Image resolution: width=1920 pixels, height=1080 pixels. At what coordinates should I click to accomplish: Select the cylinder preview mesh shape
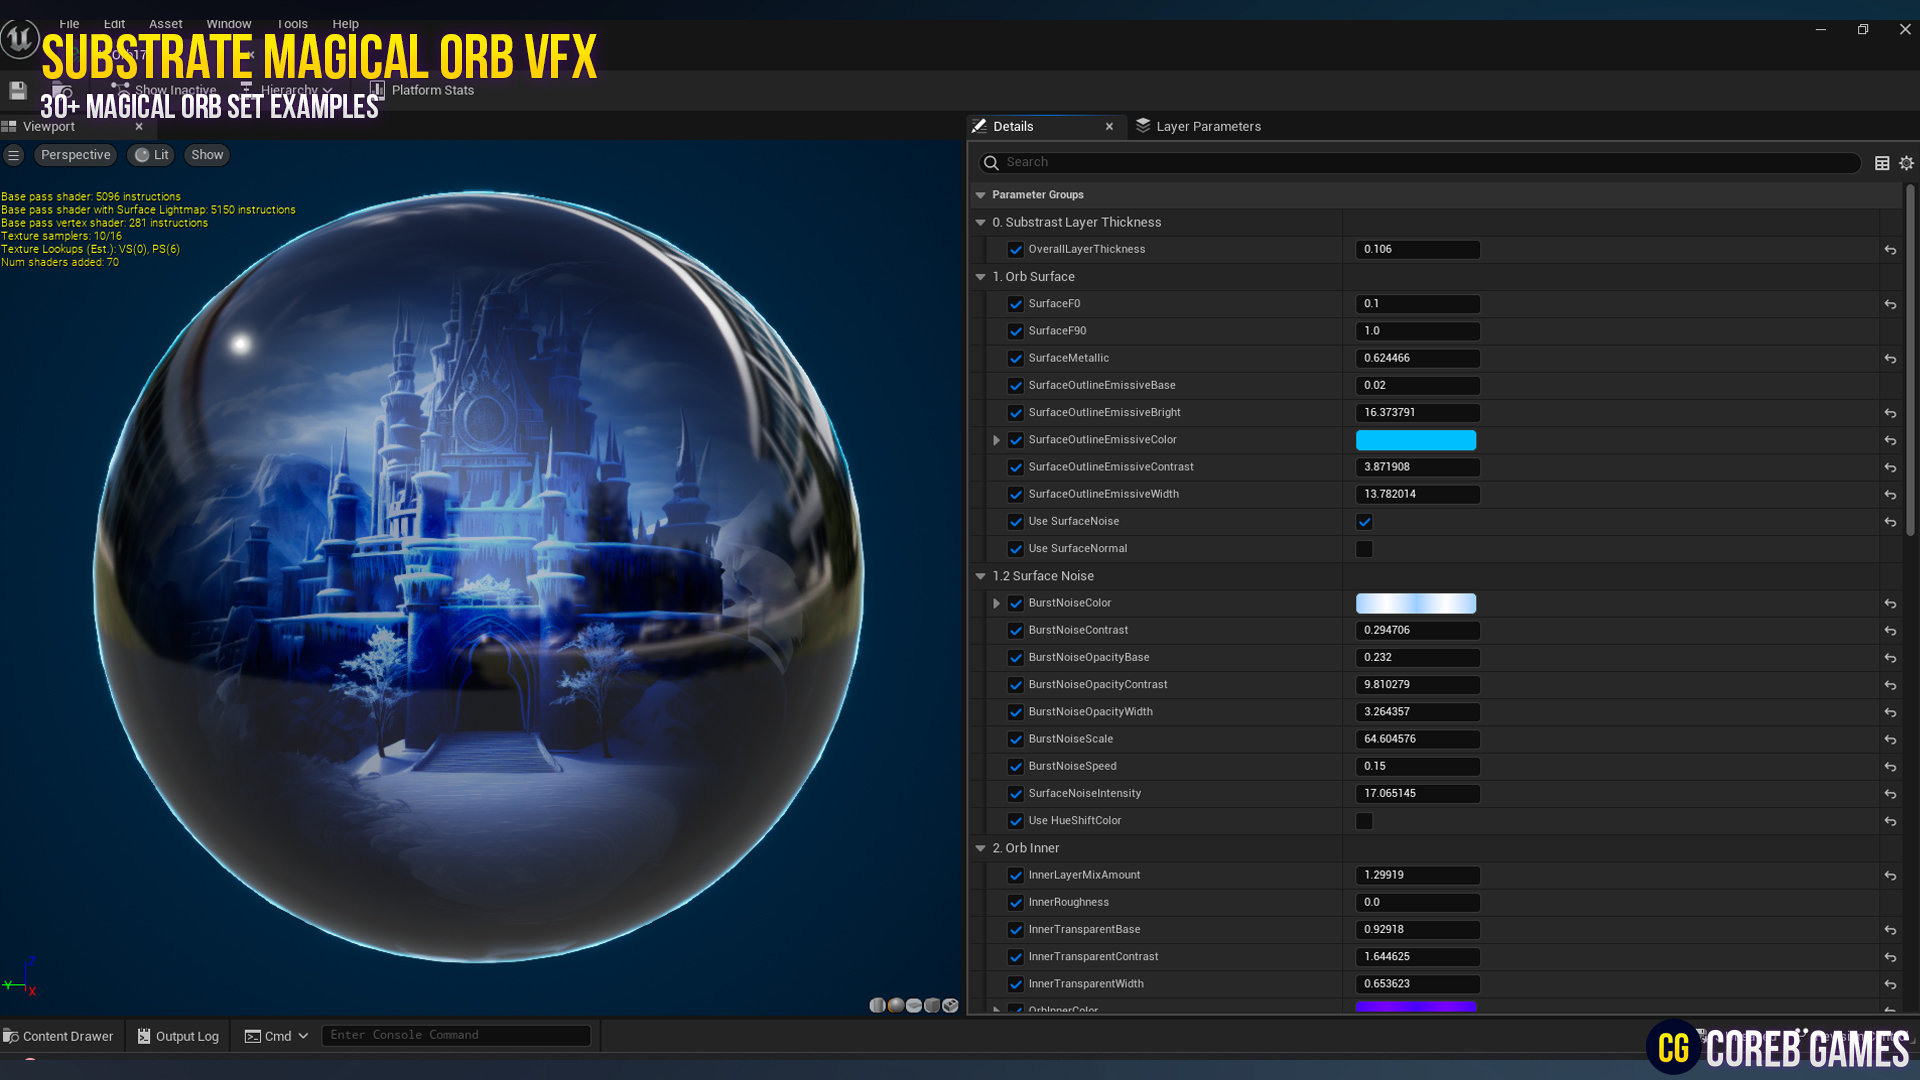[x=878, y=1005]
